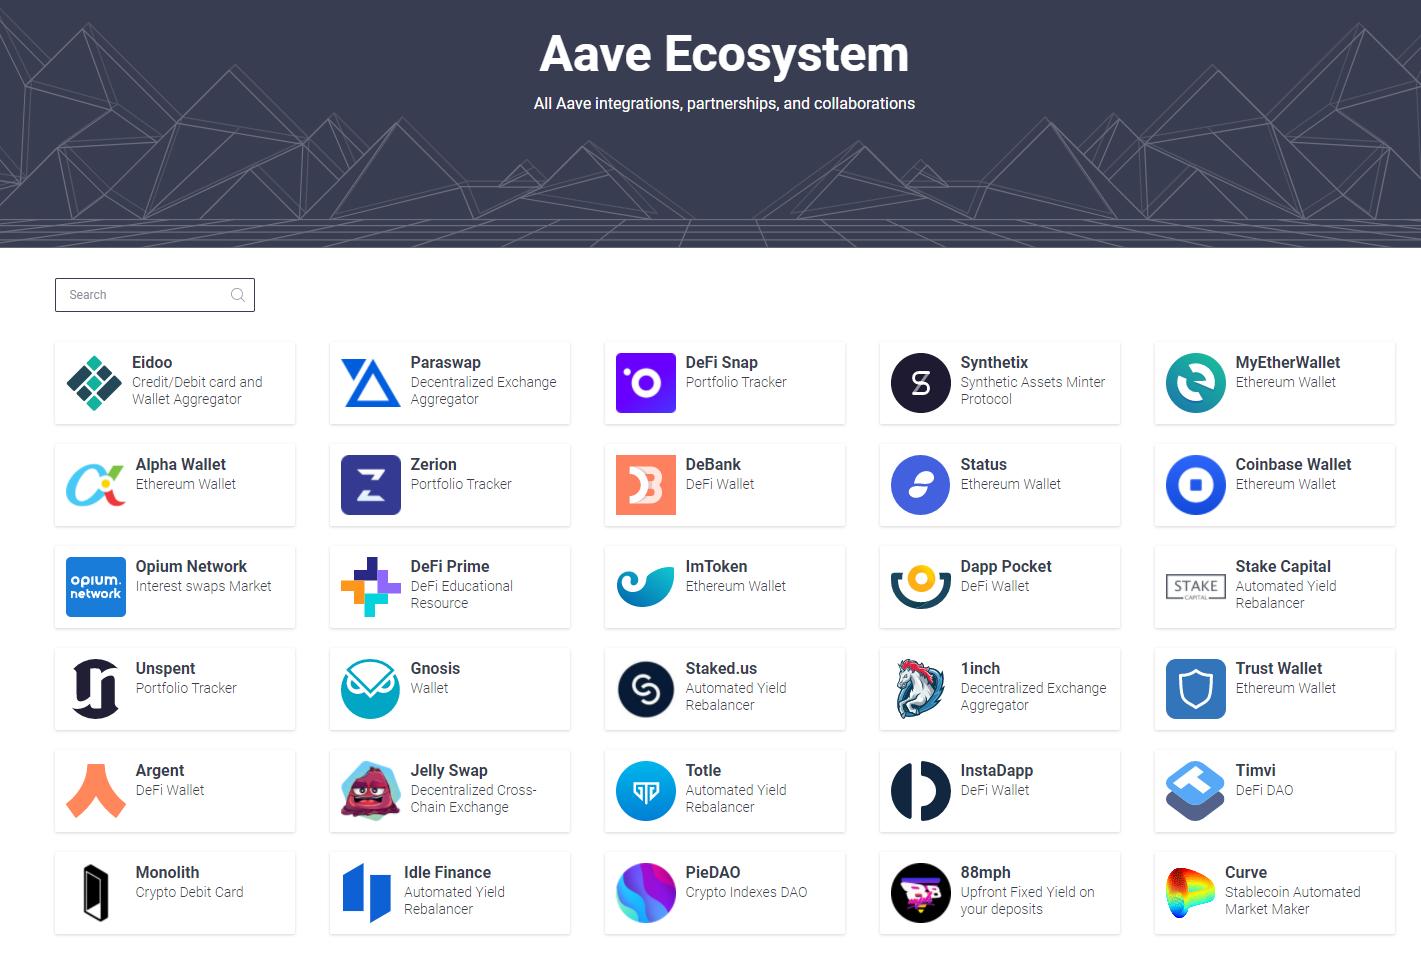The height and width of the screenshot is (956, 1421).
Task: Click the 88mph logo icon
Action: 920,893
